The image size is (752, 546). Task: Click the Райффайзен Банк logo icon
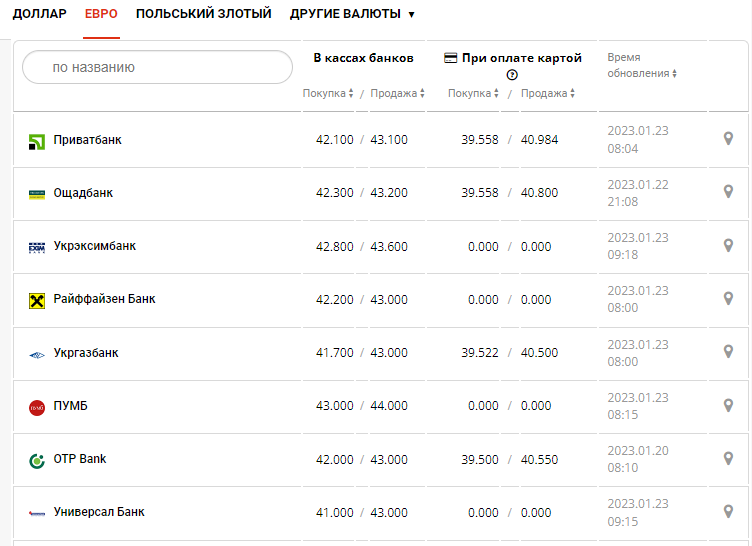pos(37,300)
